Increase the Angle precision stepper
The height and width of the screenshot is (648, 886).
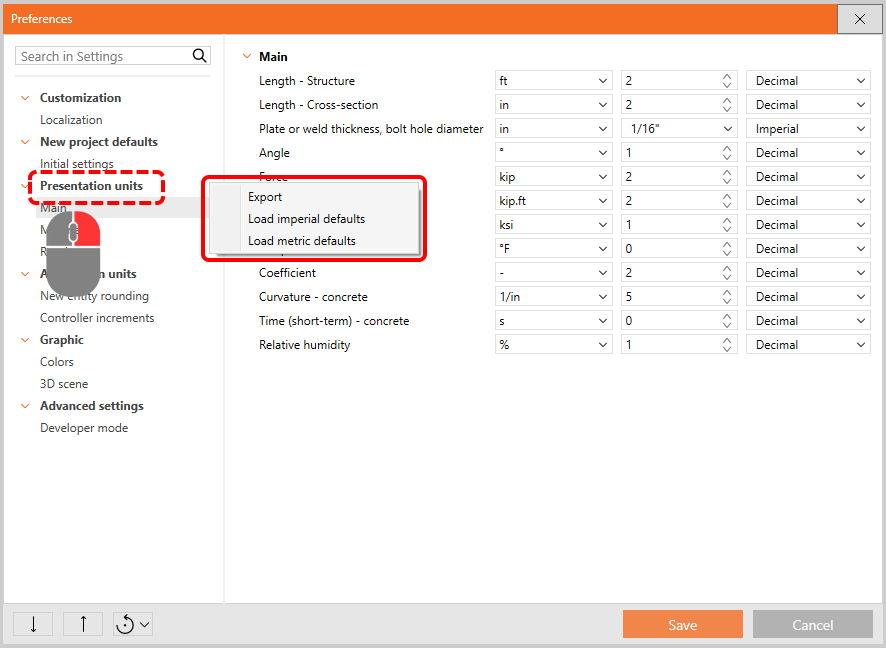tap(727, 149)
